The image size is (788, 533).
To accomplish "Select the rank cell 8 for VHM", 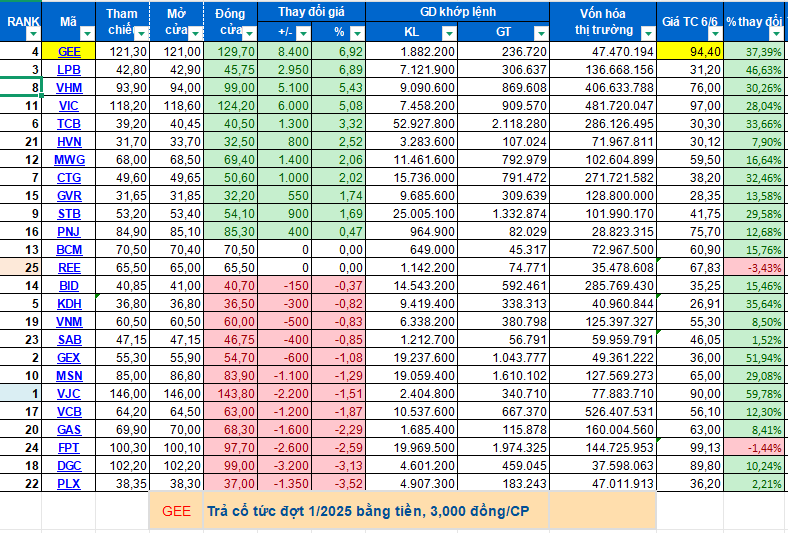I will pos(21,88).
